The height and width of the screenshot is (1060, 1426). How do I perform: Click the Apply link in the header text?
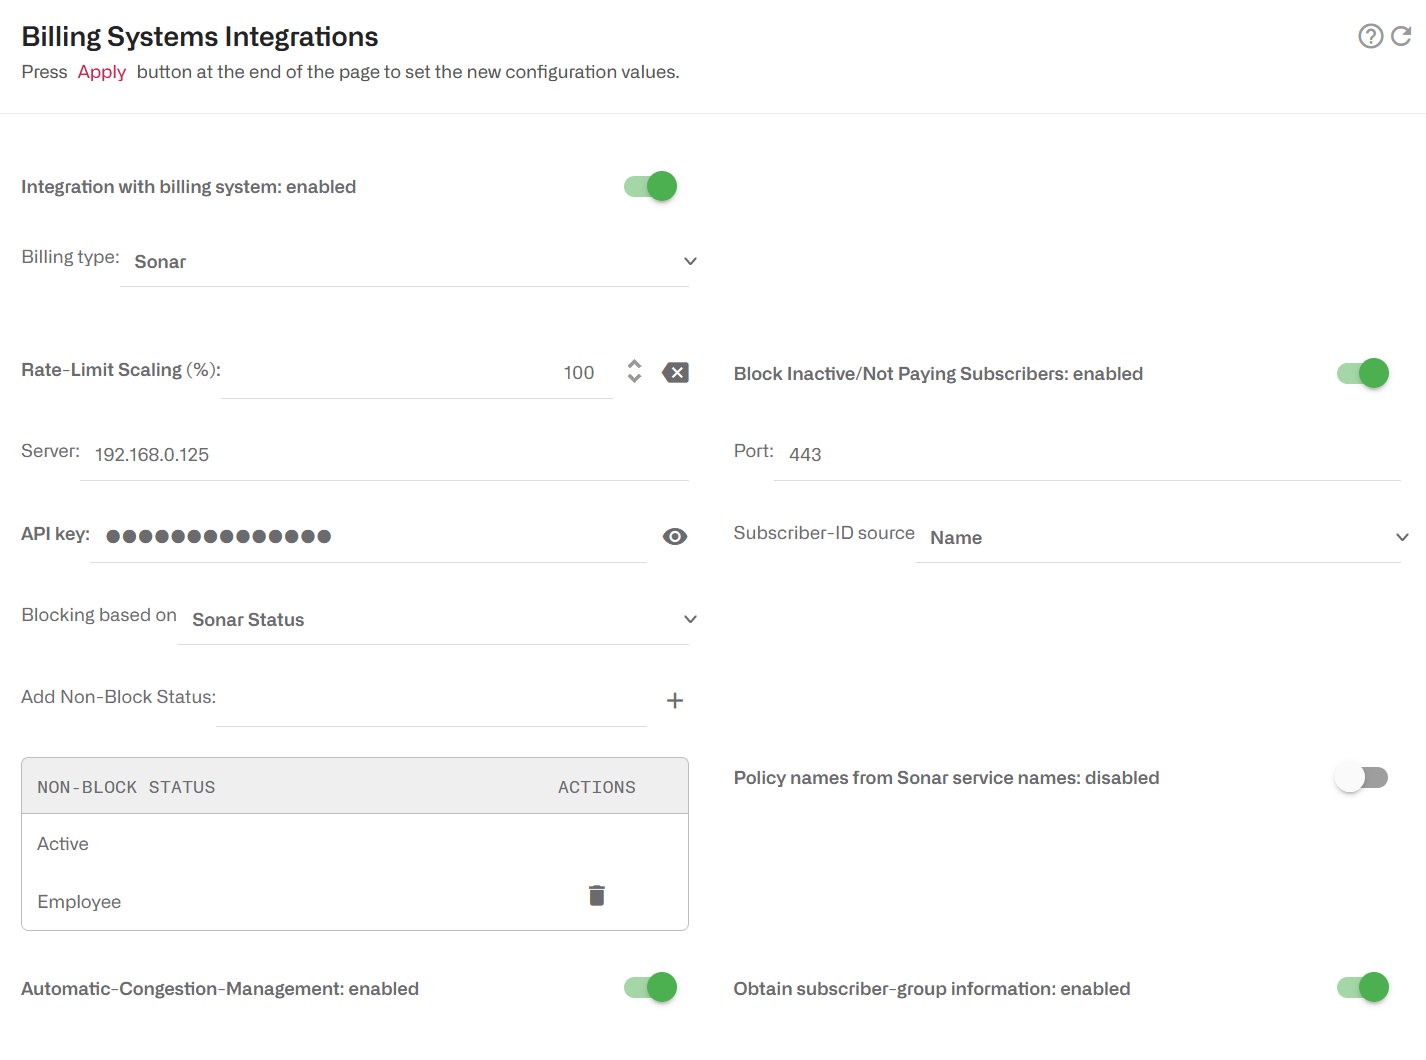tap(101, 71)
